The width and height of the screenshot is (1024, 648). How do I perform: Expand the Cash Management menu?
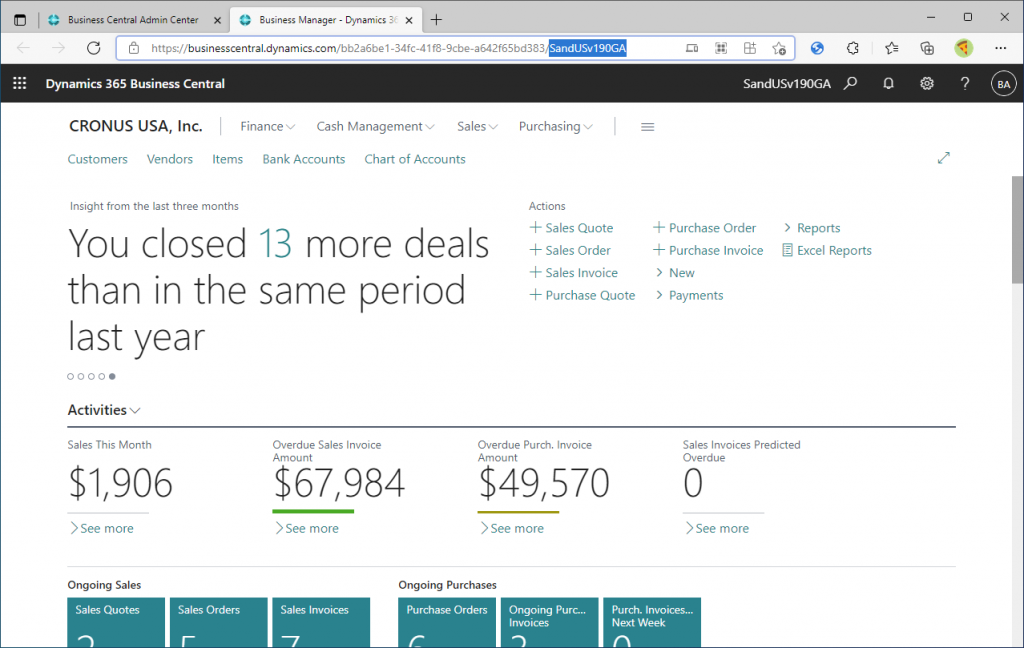376,127
